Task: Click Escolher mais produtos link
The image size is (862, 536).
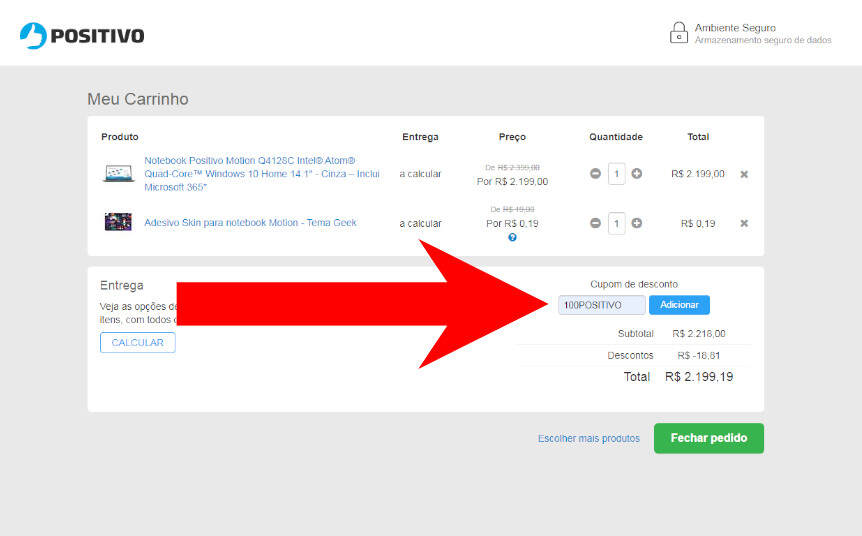Action: (588, 439)
